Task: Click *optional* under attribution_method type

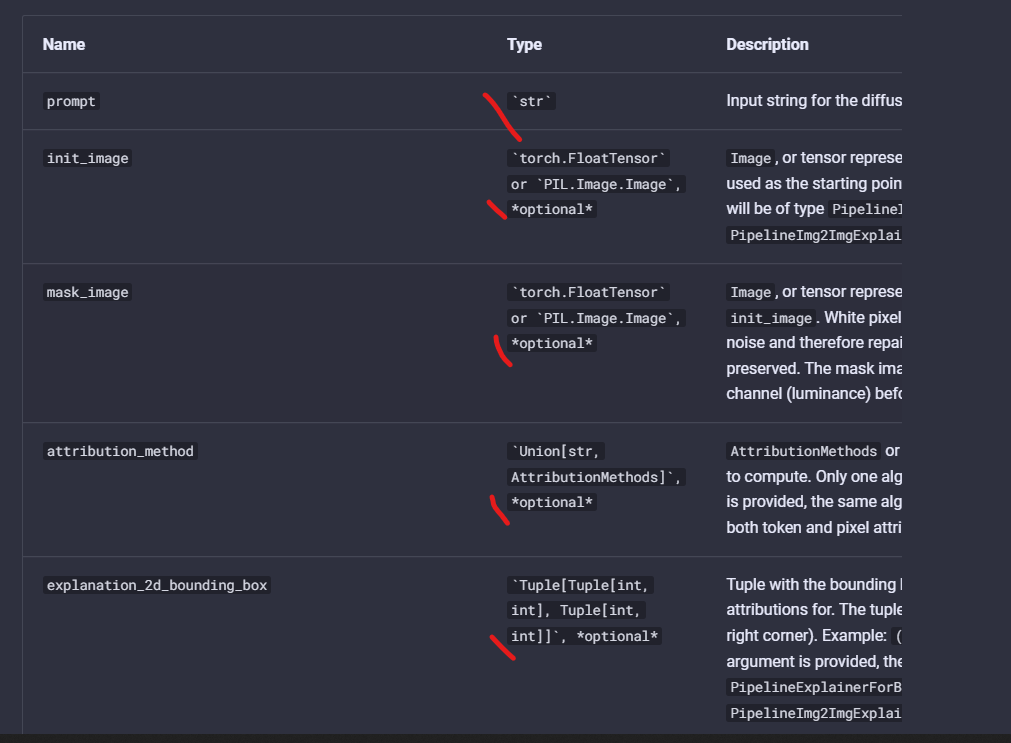Action: [552, 502]
